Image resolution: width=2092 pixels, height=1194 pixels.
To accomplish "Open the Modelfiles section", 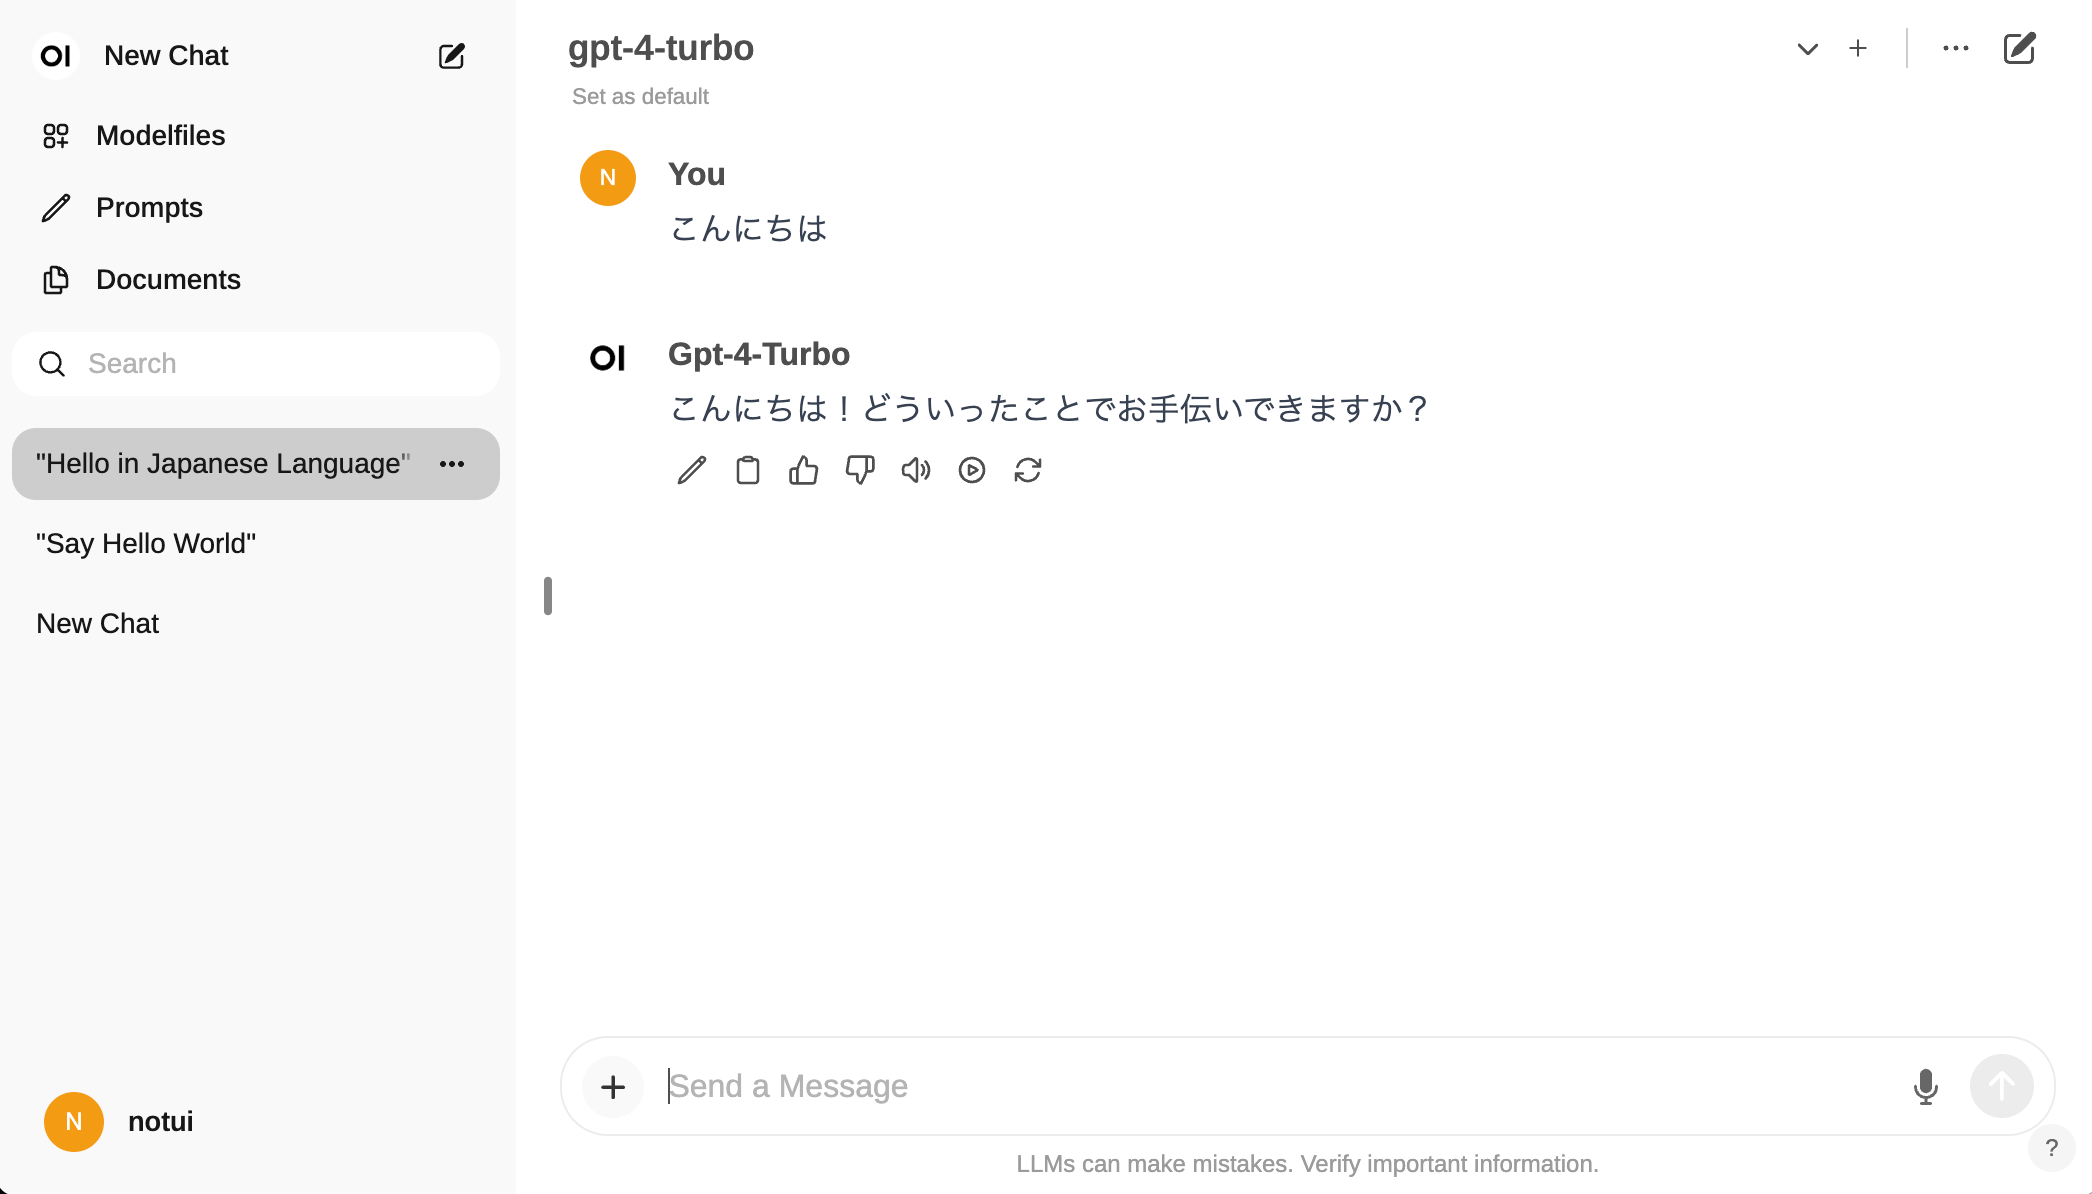I will pyautogui.click(x=160, y=136).
